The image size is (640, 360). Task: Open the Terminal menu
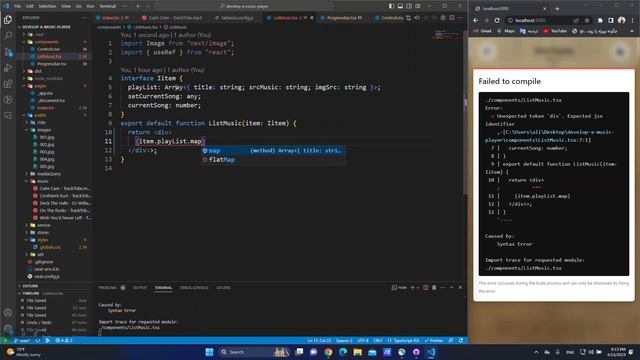click(x=108, y=6)
